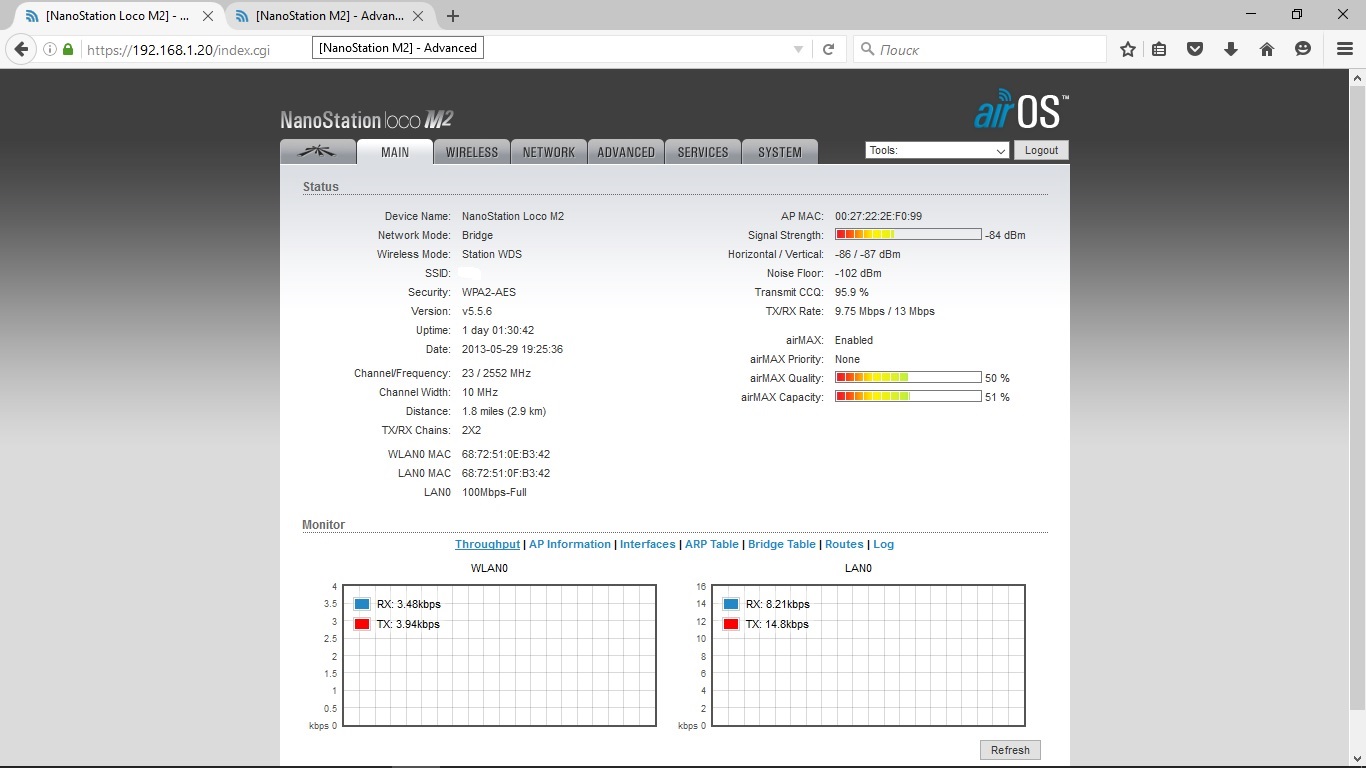Expand the Tools dropdown list
1366x768 pixels.
937,150
